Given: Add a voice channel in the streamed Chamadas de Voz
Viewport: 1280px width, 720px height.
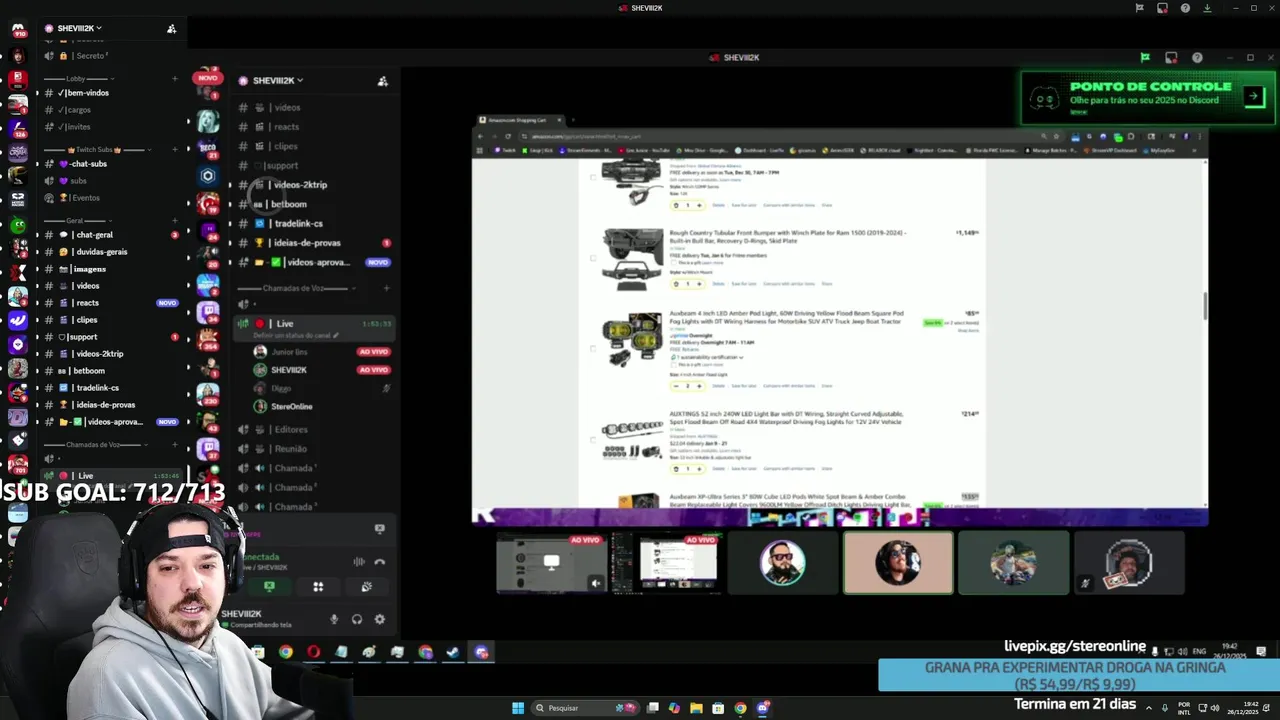Looking at the screenshot, I should tap(387, 288).
